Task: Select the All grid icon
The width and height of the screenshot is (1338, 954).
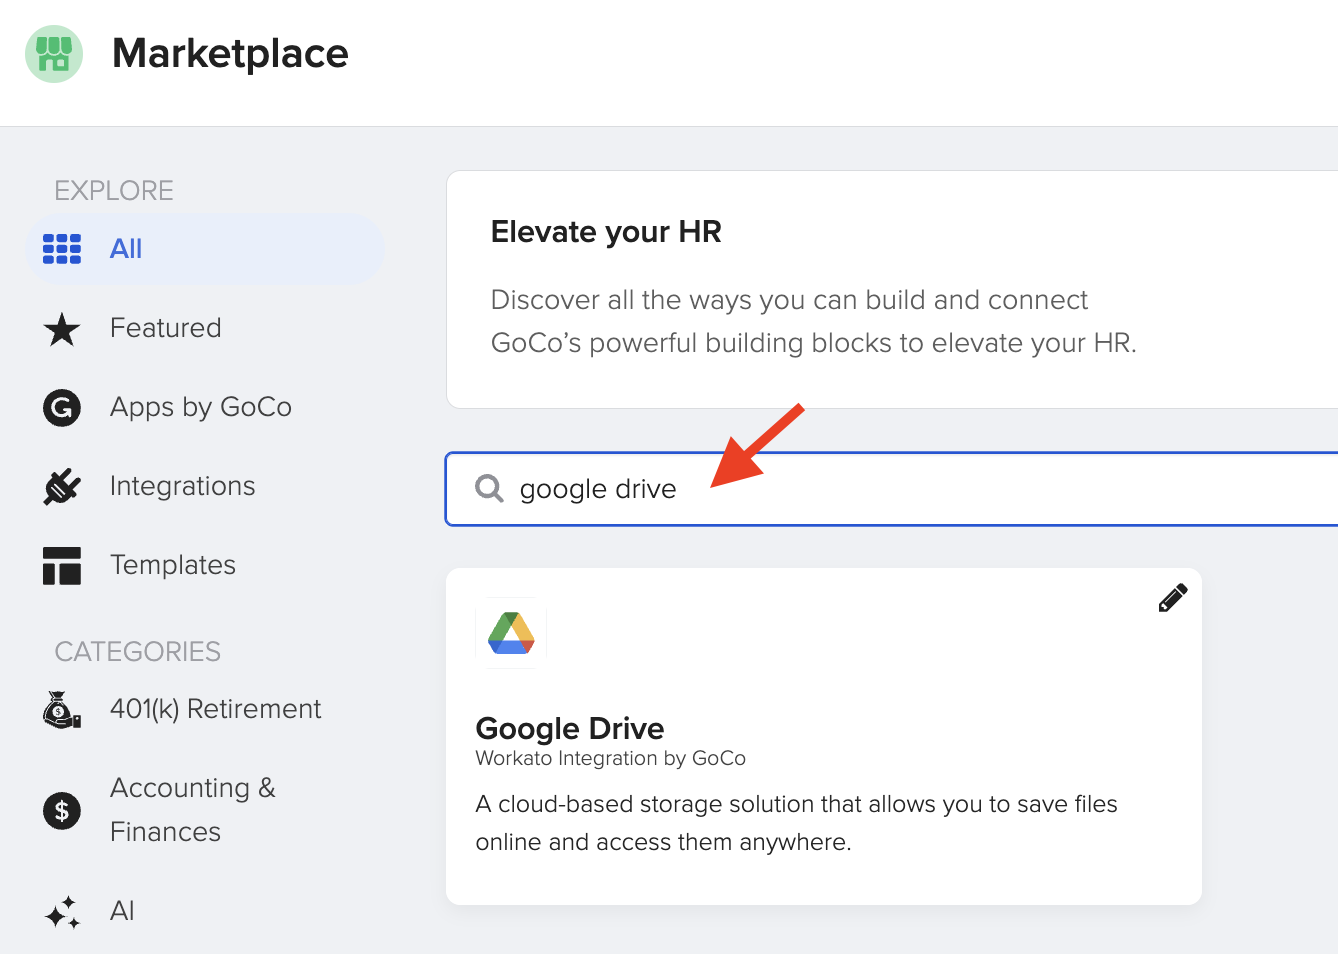Action: click(x=62, y=249)
